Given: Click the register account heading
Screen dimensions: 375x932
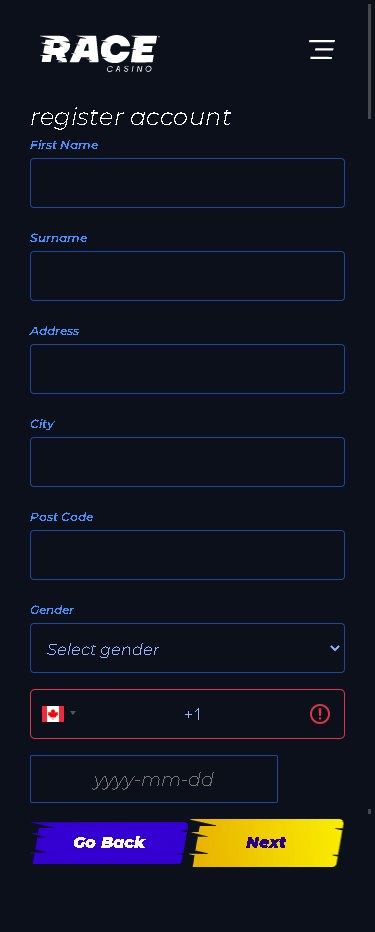Looking at the screenshot, I should pos(131,118).
